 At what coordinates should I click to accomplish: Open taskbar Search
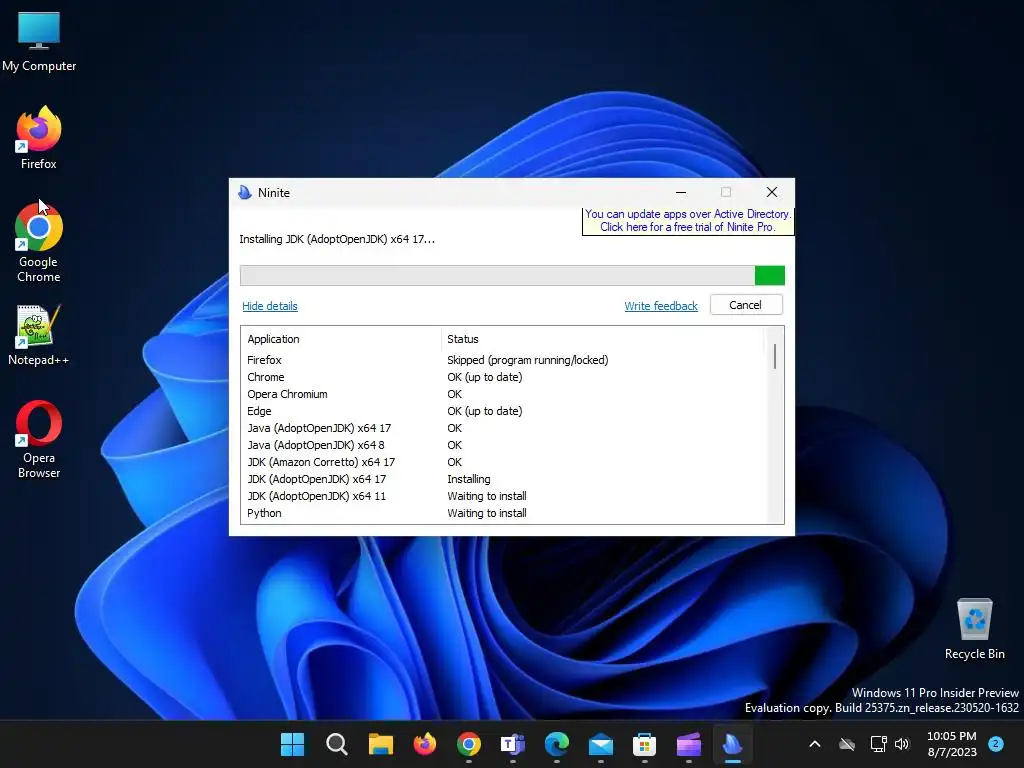tap(336, 744)
